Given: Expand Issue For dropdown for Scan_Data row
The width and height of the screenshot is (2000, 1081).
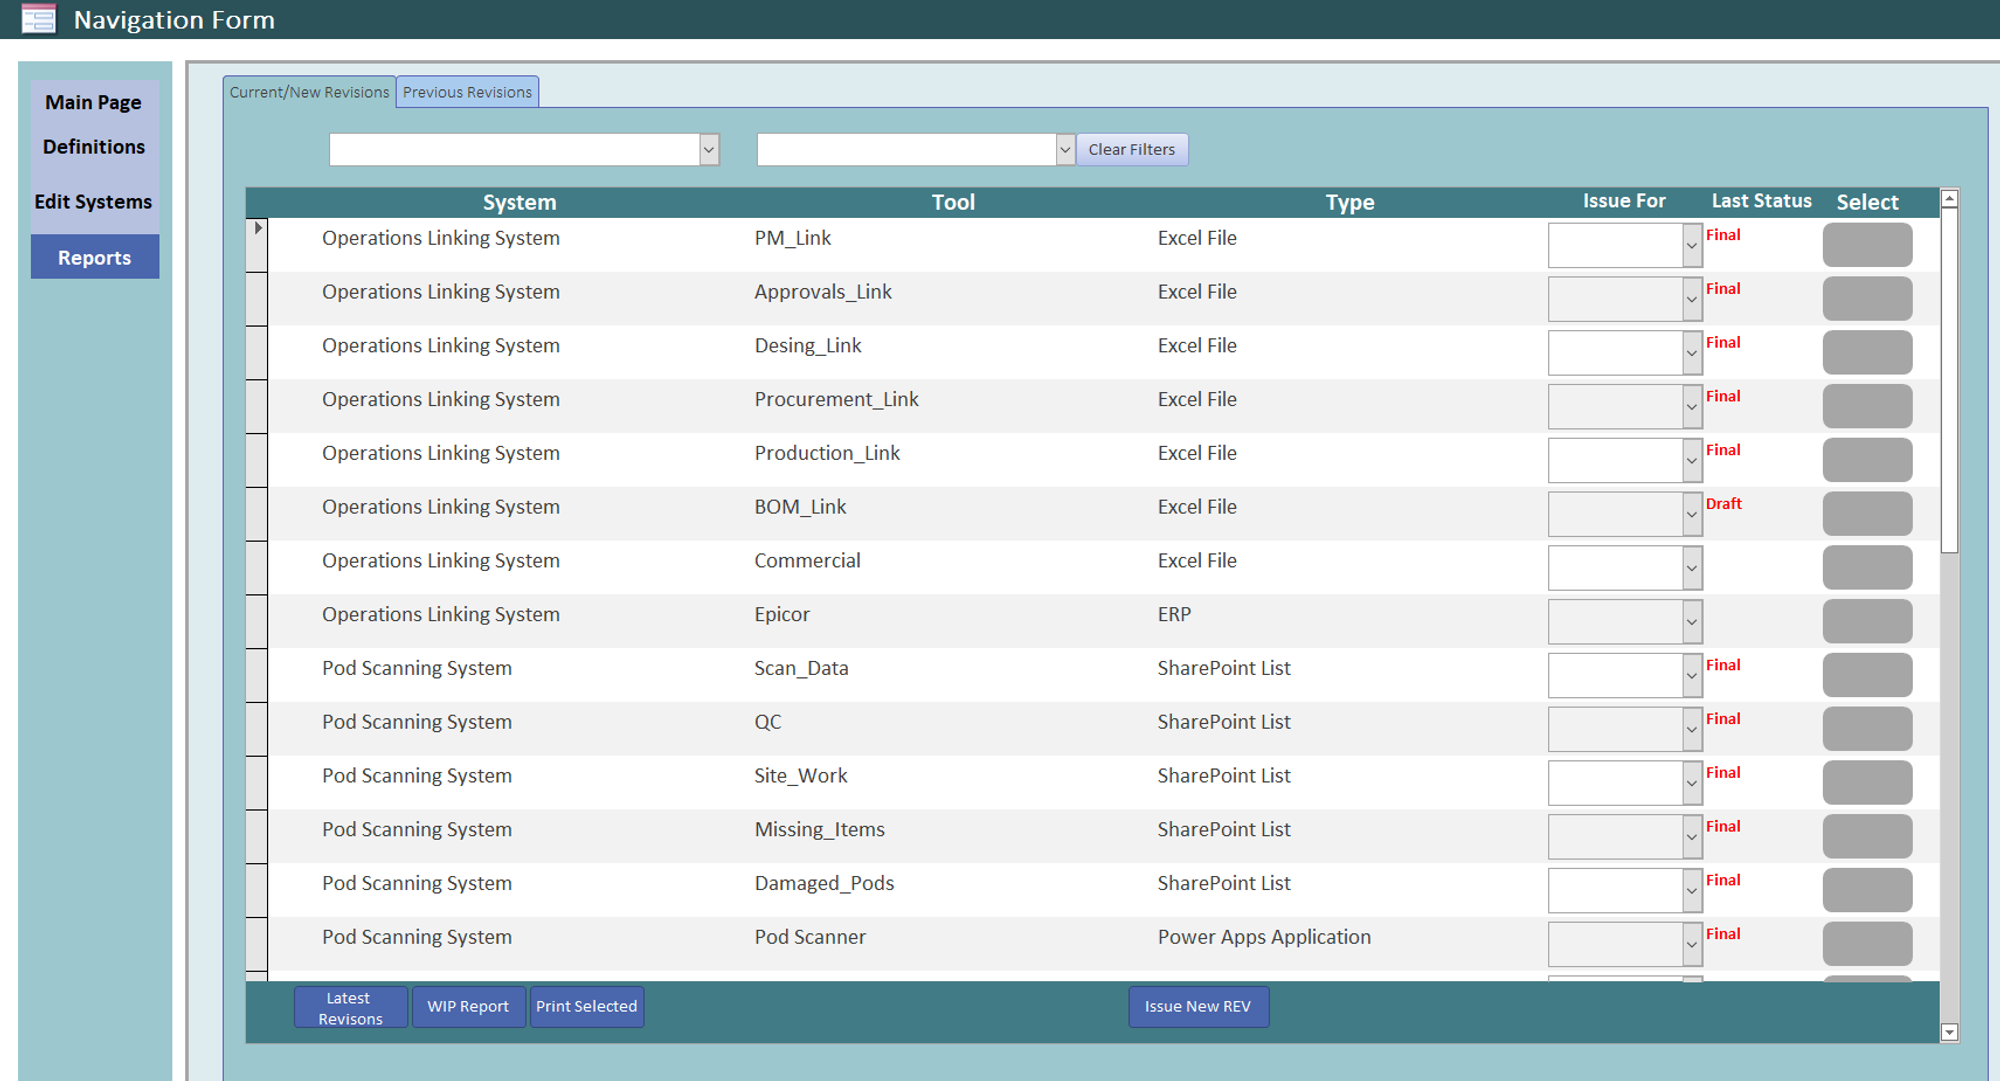Looking at the screenshot, I should coord(1691,676).
